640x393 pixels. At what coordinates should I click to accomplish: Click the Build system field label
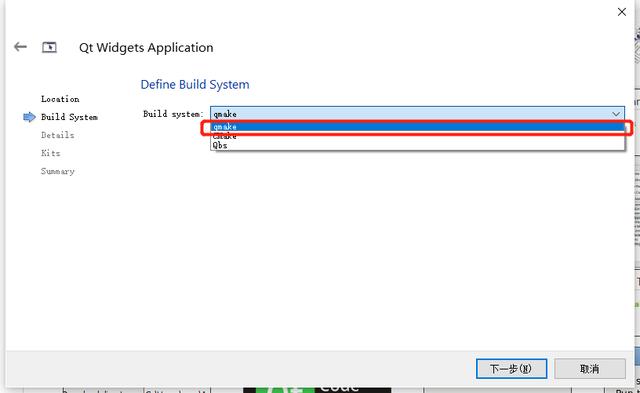coord(173,114)
